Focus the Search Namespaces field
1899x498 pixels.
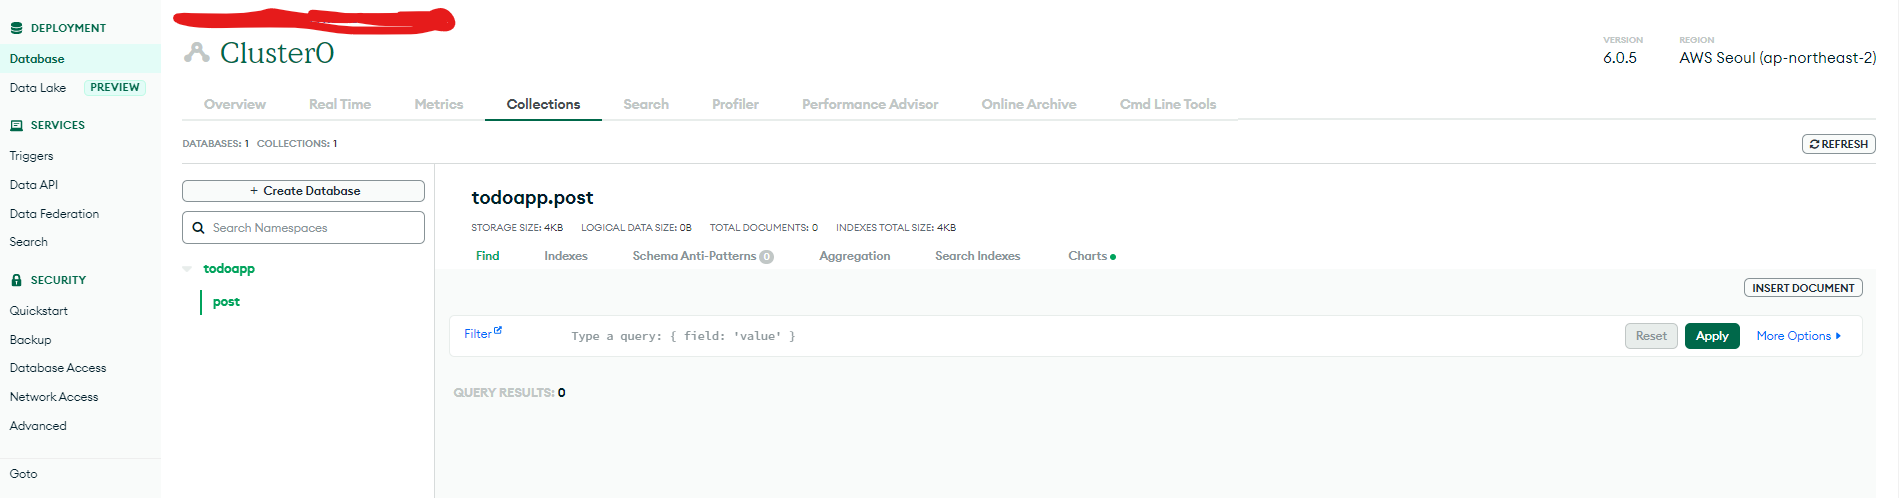(303, 228)
